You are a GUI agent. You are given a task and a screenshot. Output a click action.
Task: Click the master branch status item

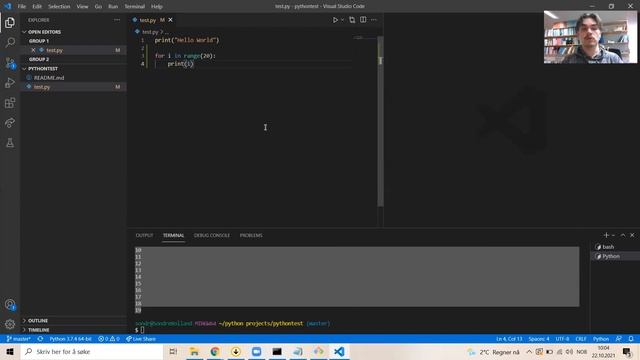19,339
